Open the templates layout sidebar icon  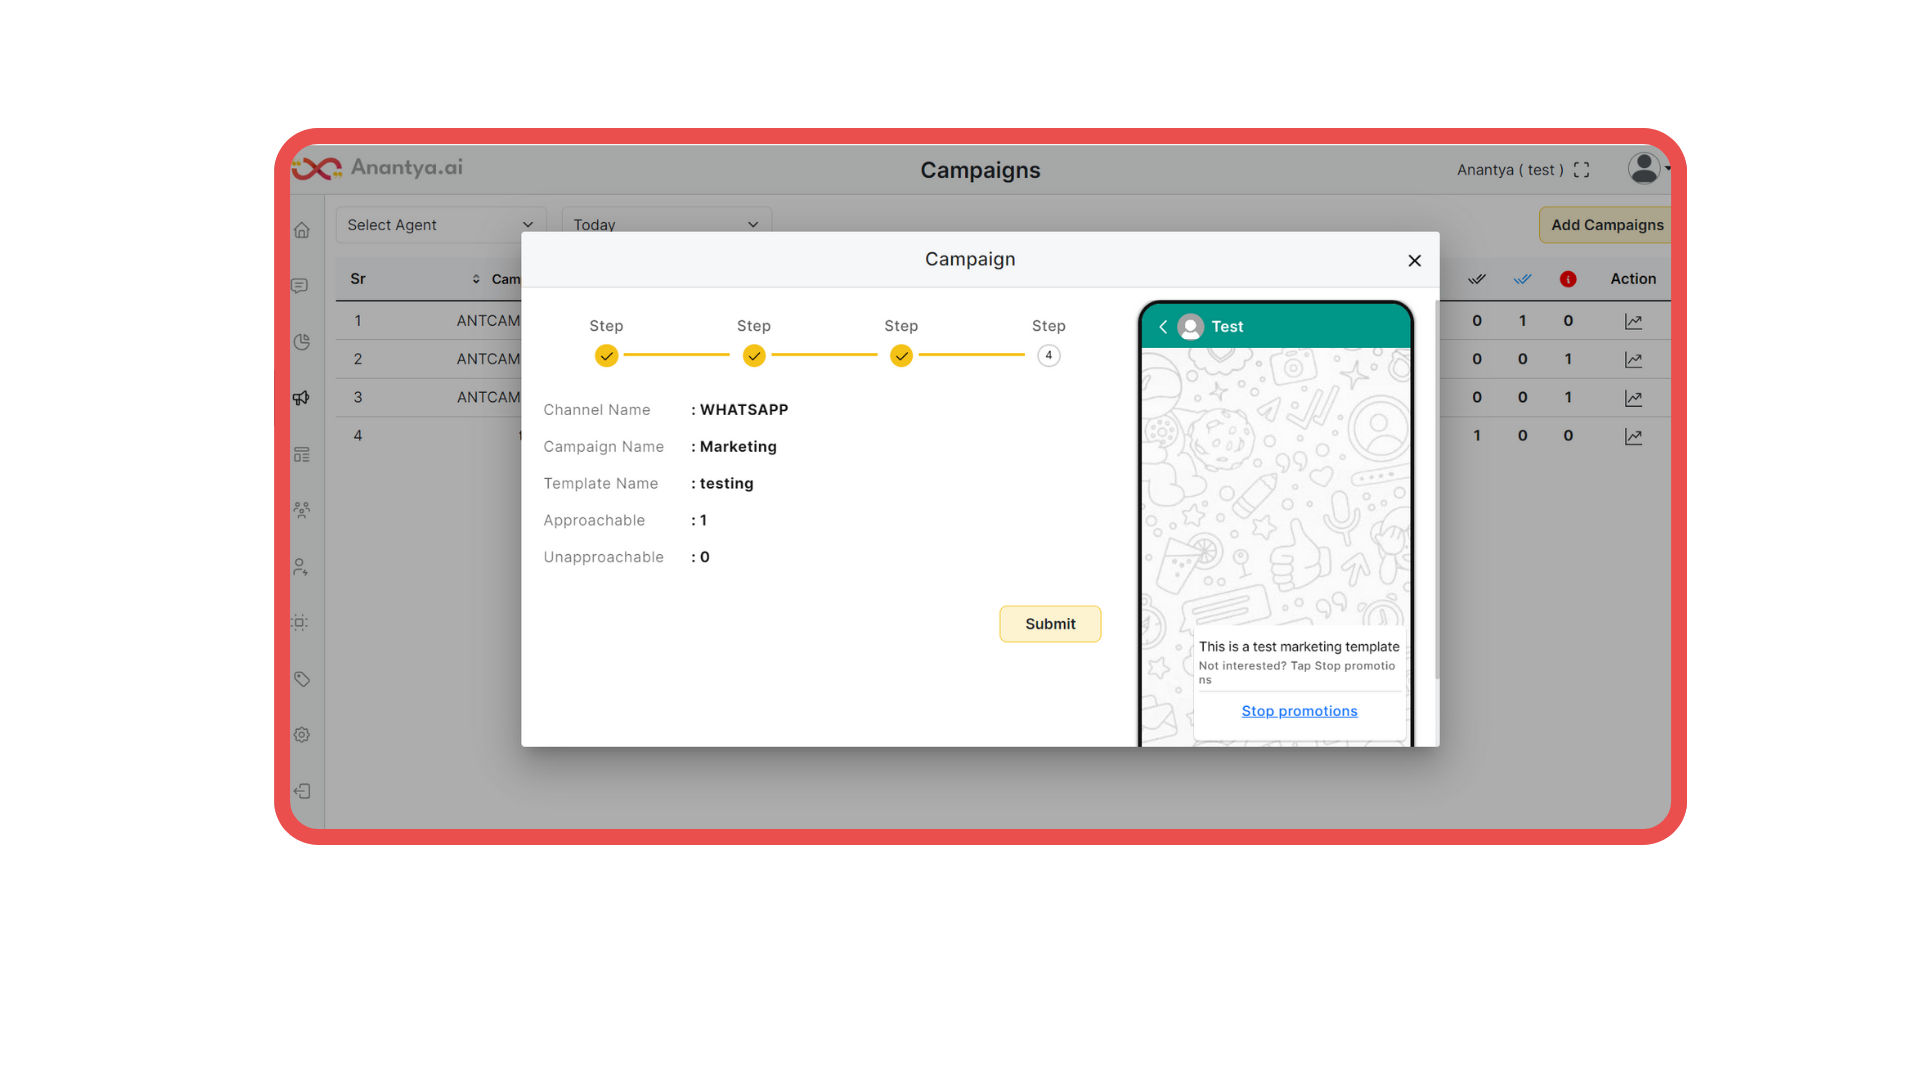(x=302, y=454)
